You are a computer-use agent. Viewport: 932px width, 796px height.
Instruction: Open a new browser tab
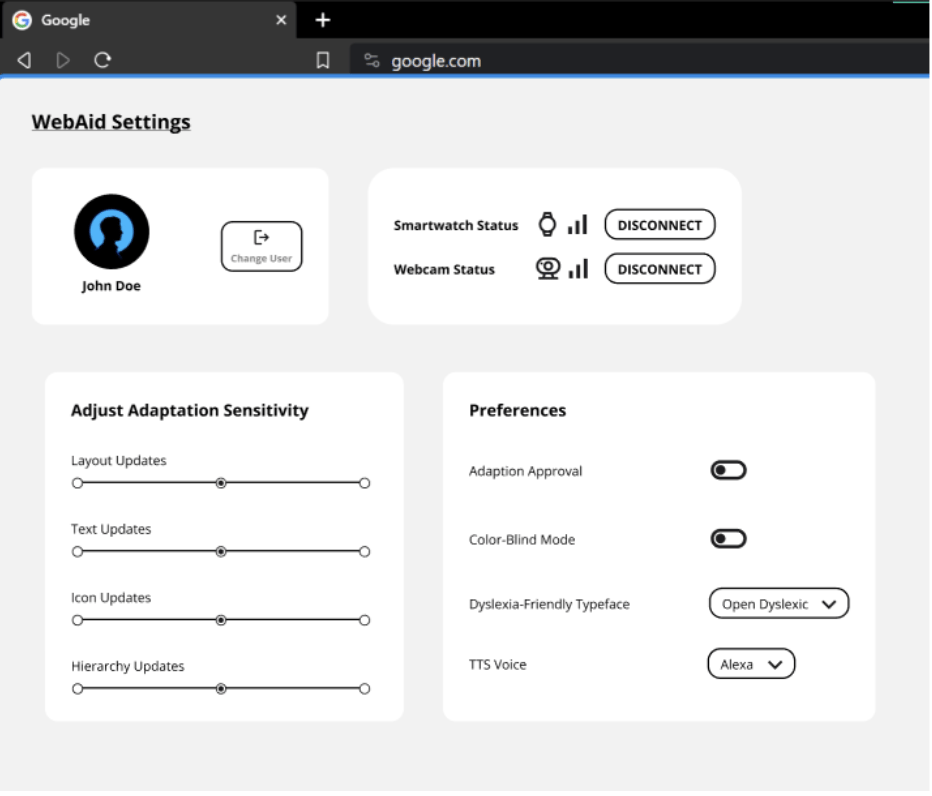(322, 20)
